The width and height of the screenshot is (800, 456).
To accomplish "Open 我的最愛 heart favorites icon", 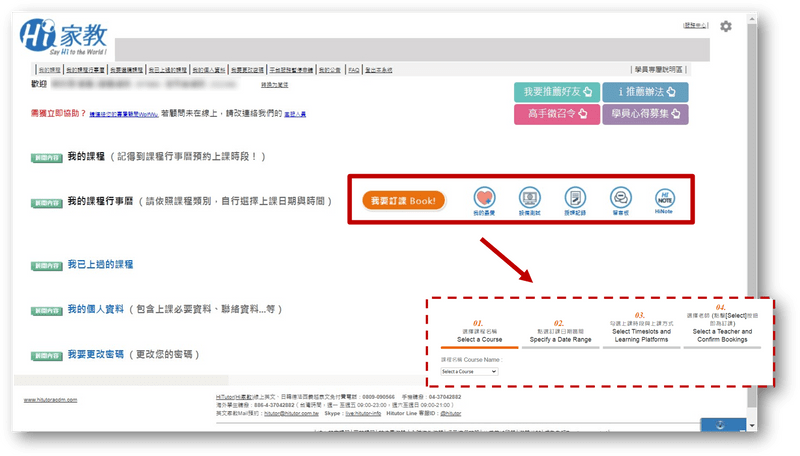I will (x=485, y=198).
